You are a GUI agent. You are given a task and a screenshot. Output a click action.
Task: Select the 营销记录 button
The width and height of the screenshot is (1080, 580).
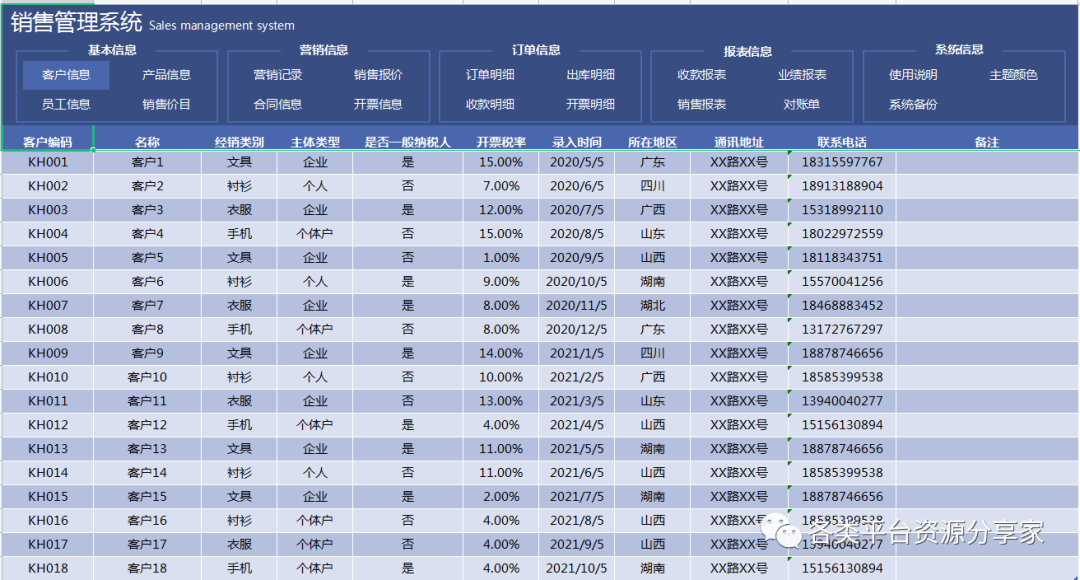277,75
